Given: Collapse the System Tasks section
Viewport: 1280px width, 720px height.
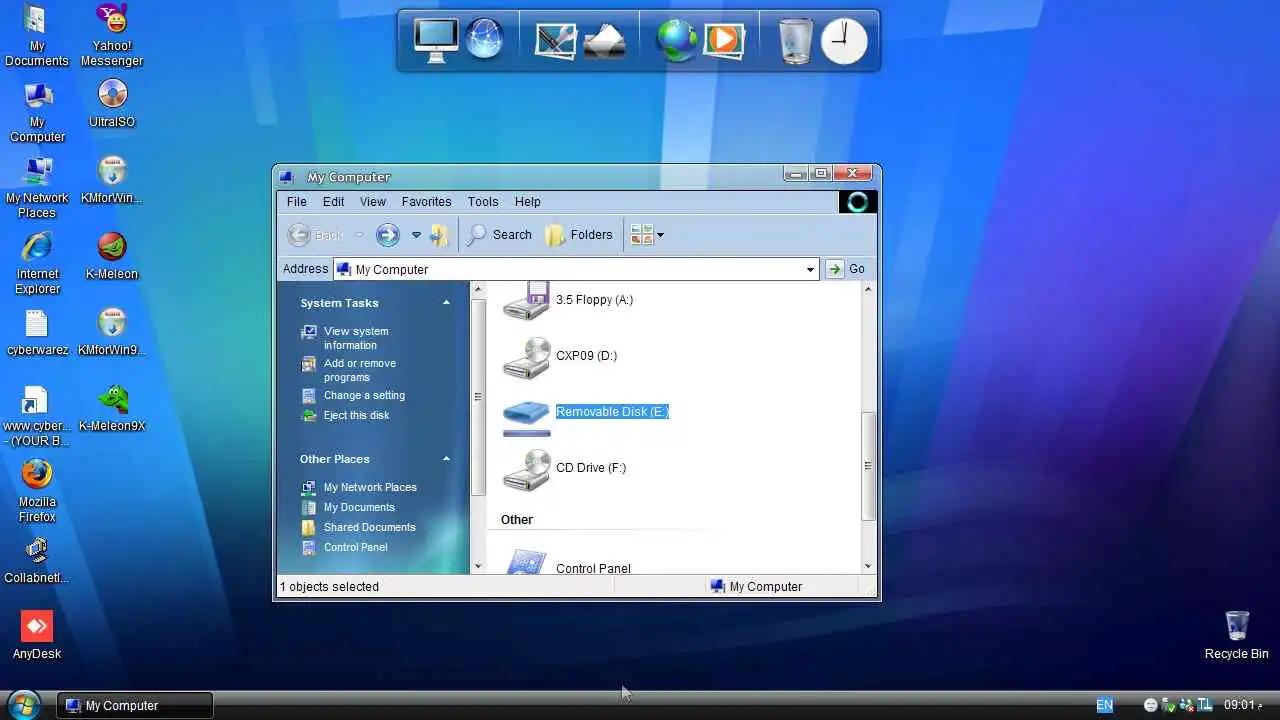Looking at the screenshot, I should coord(446,303).
